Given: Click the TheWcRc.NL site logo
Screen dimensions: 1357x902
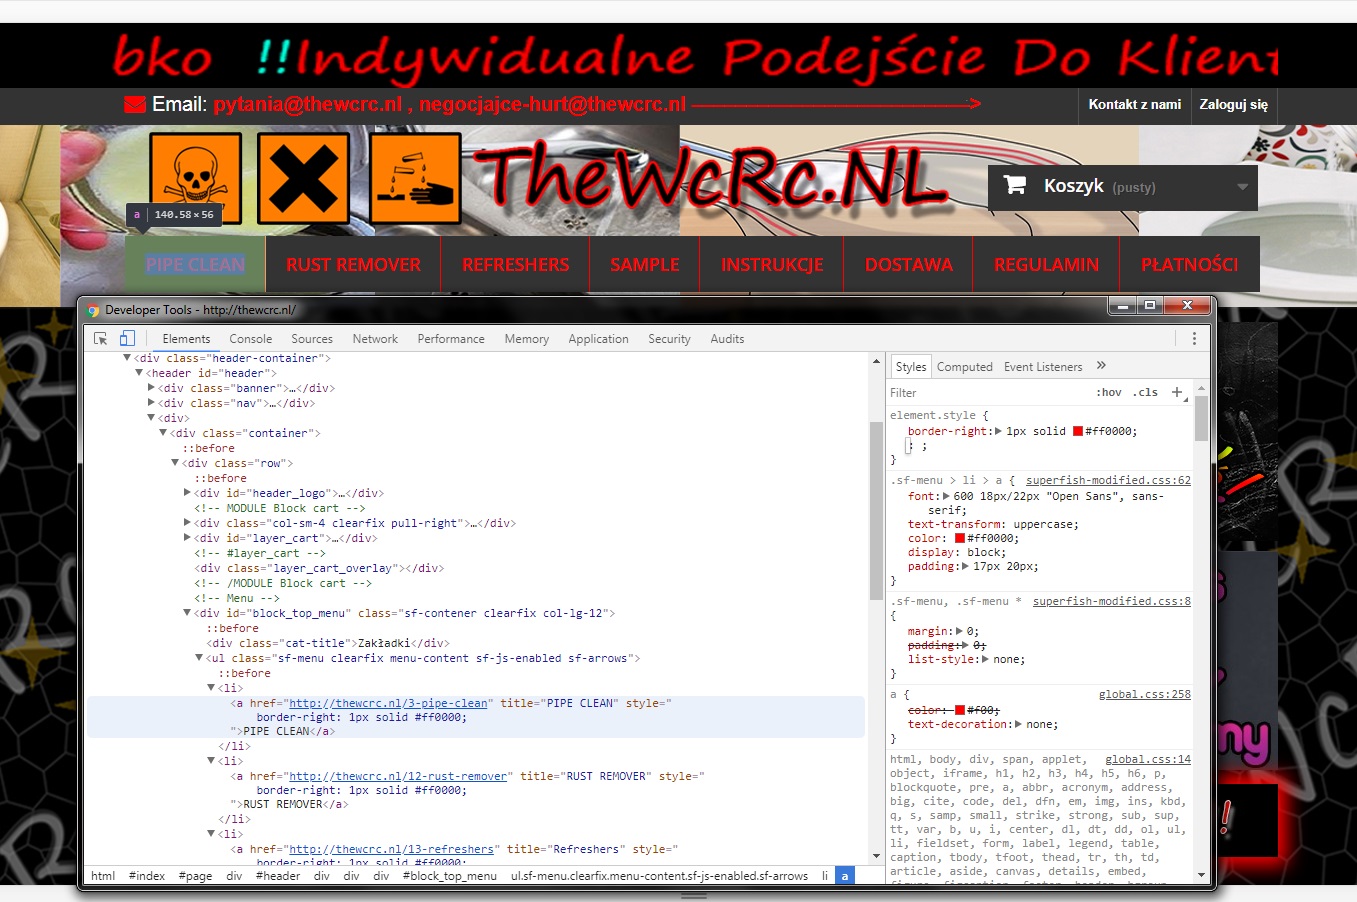Looking at the screenshot, I should 710,180.
